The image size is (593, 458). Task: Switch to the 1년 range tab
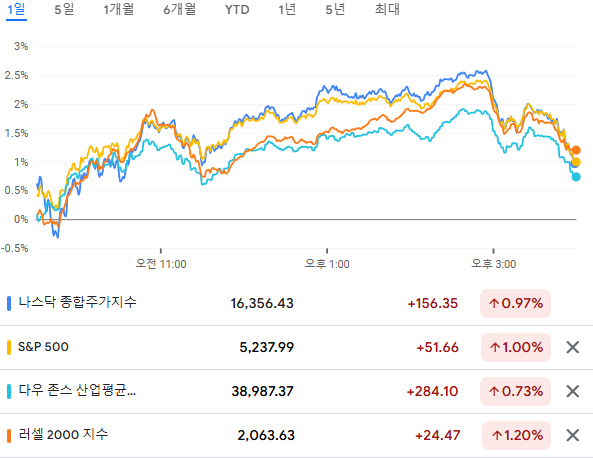(287, 9)
